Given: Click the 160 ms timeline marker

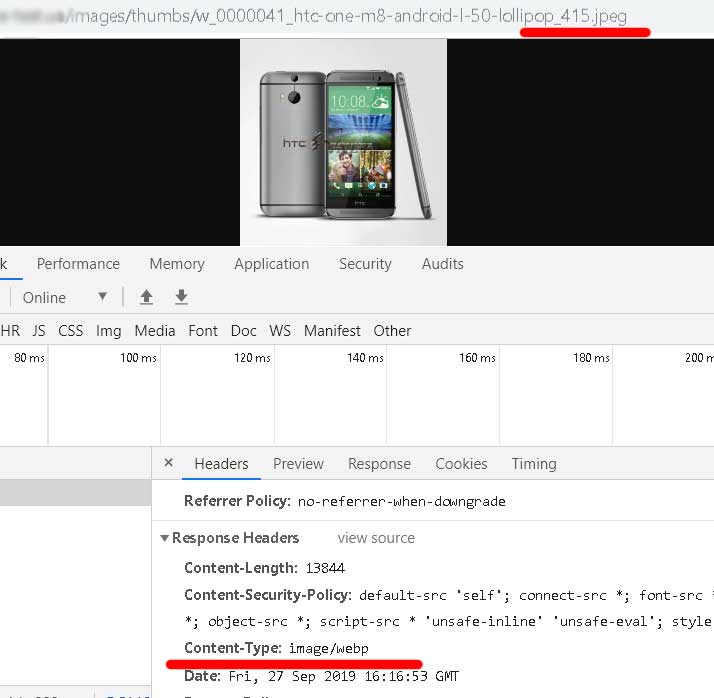Looking at the screenshot, I should click(477, 358).
